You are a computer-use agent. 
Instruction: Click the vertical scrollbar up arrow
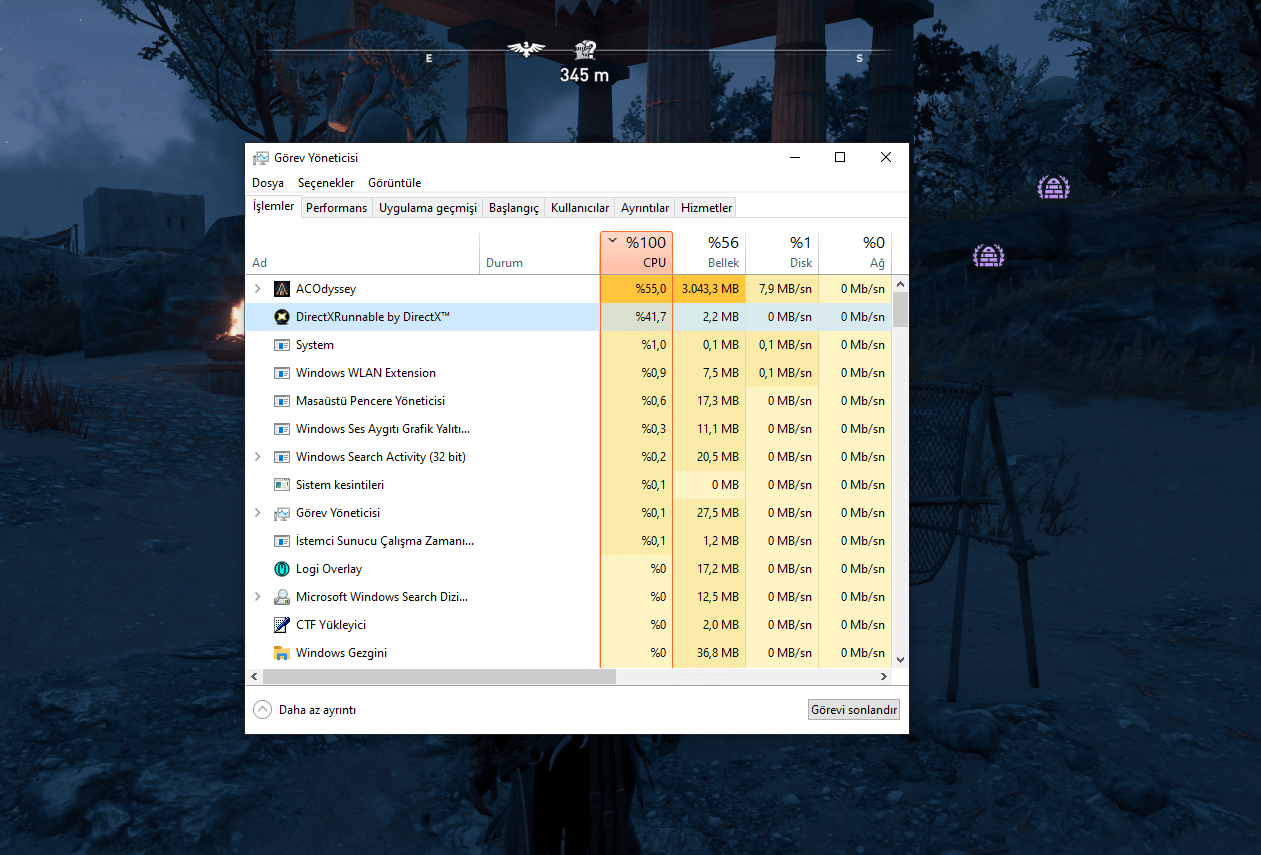click(x=900, y=283)
